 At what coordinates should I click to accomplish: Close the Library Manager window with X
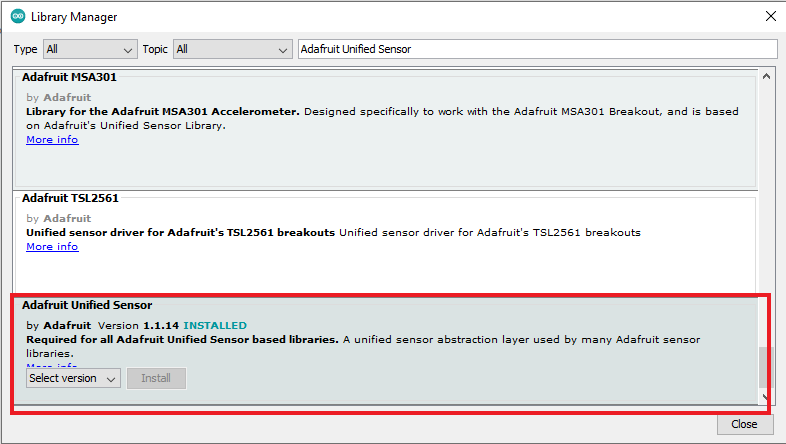click(771, 17)
